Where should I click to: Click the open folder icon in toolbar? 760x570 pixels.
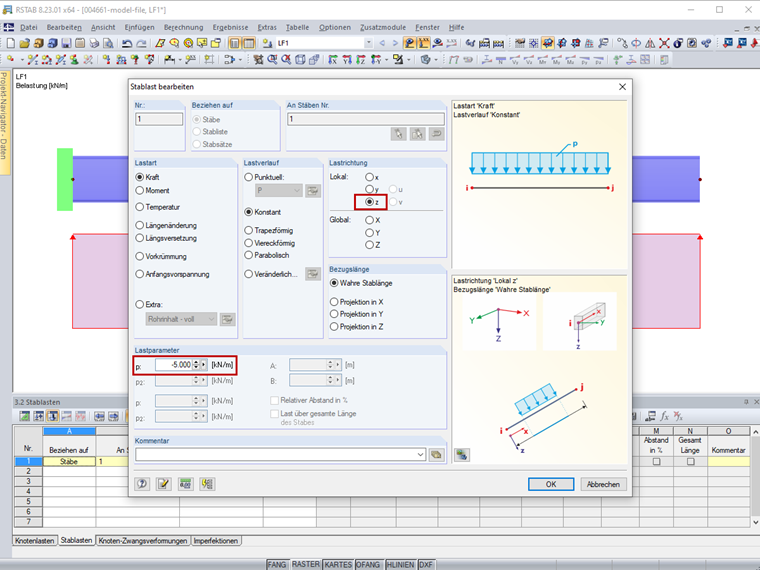click(24, 43)
